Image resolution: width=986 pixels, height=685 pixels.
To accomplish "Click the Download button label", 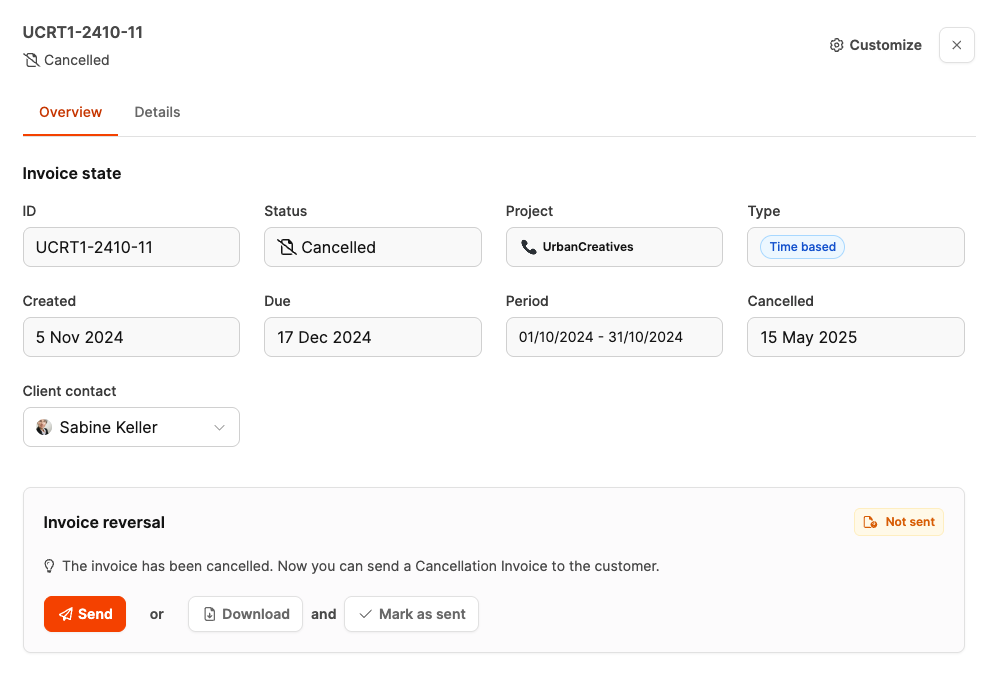I will (256, 614).
